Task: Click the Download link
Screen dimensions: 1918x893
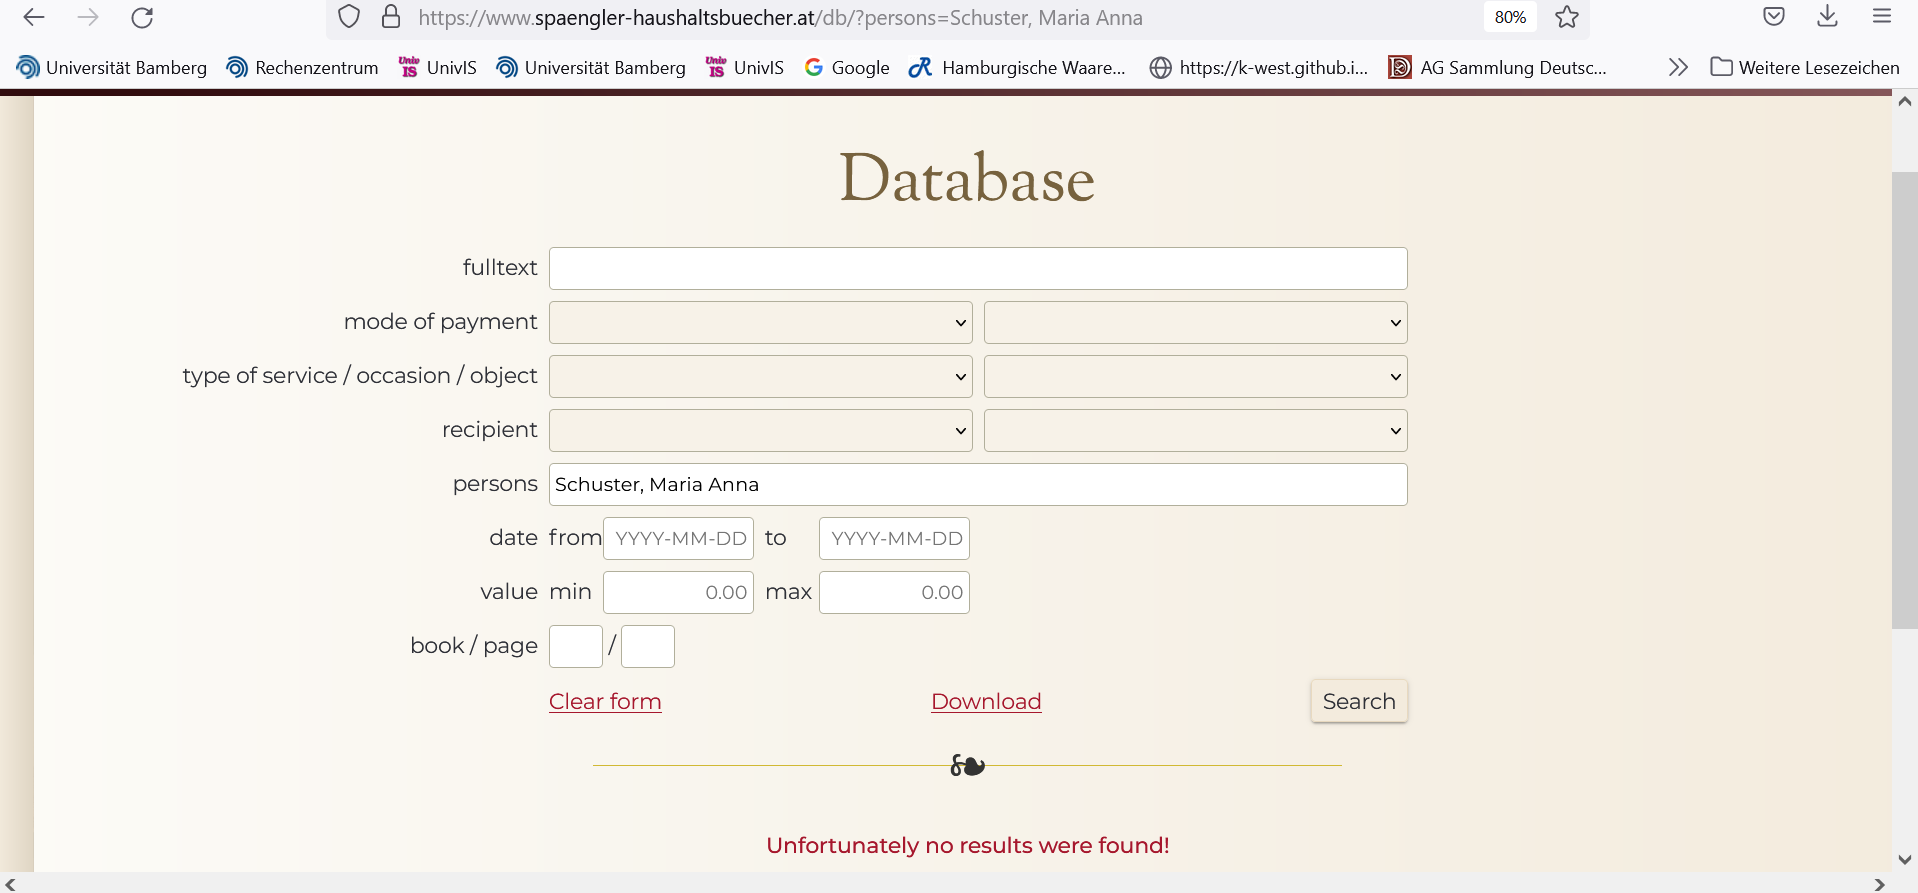Action: pyautogui.click(x=986, y=701)
